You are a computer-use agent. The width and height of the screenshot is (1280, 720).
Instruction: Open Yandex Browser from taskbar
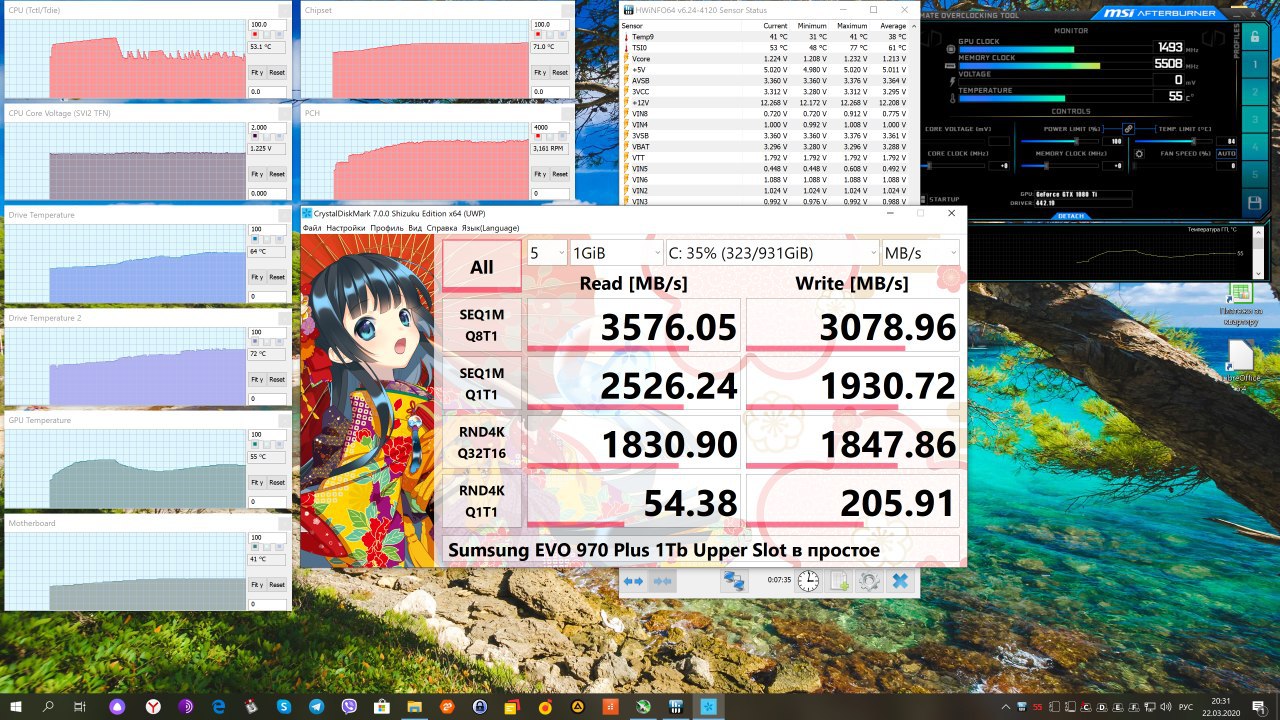click(152, 706)
